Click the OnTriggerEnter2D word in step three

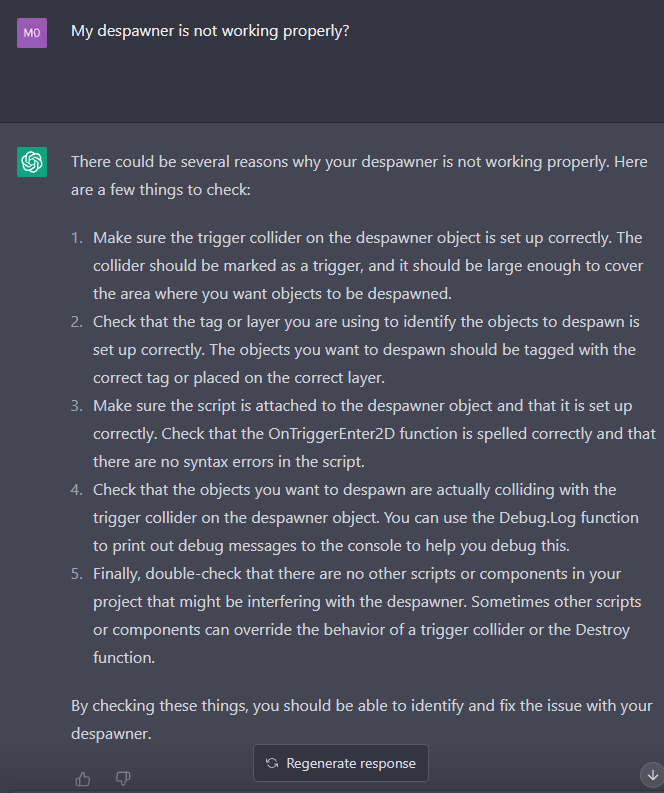tap(331, 434)
